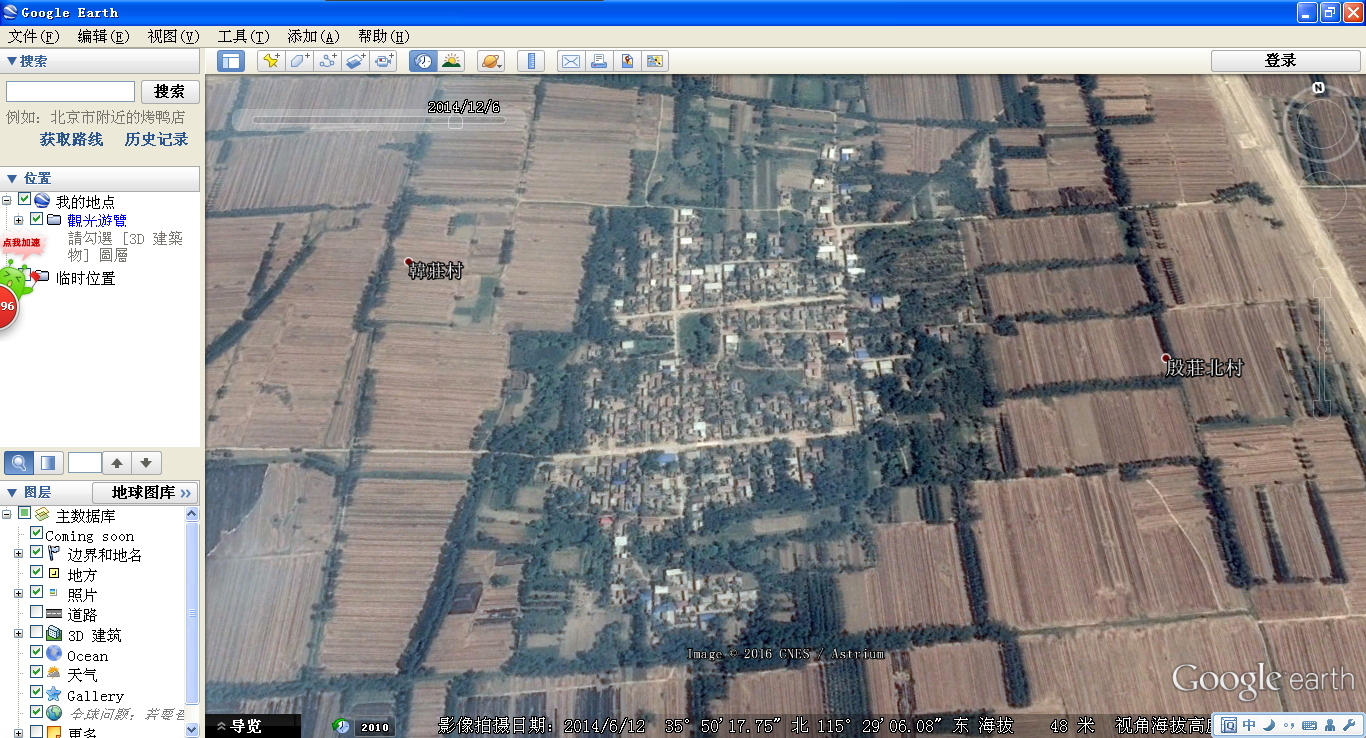Uncheck the 觀光游覽 checkbox
Image resolution: width=1366 pixels, height=738 pixels.
click(37, 219)
